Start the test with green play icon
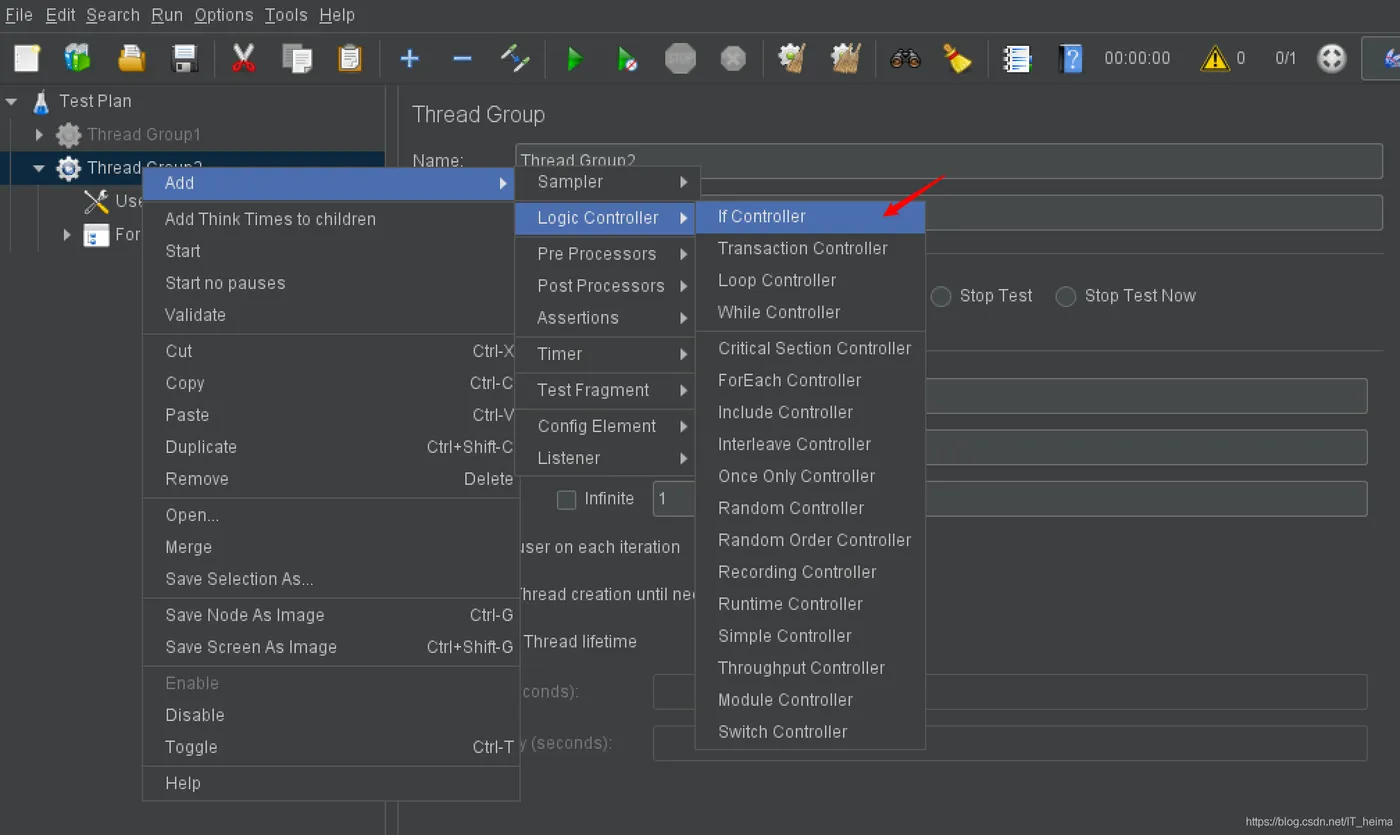Viewport: 1400px width, 835px height. click(x=575, y=58)
